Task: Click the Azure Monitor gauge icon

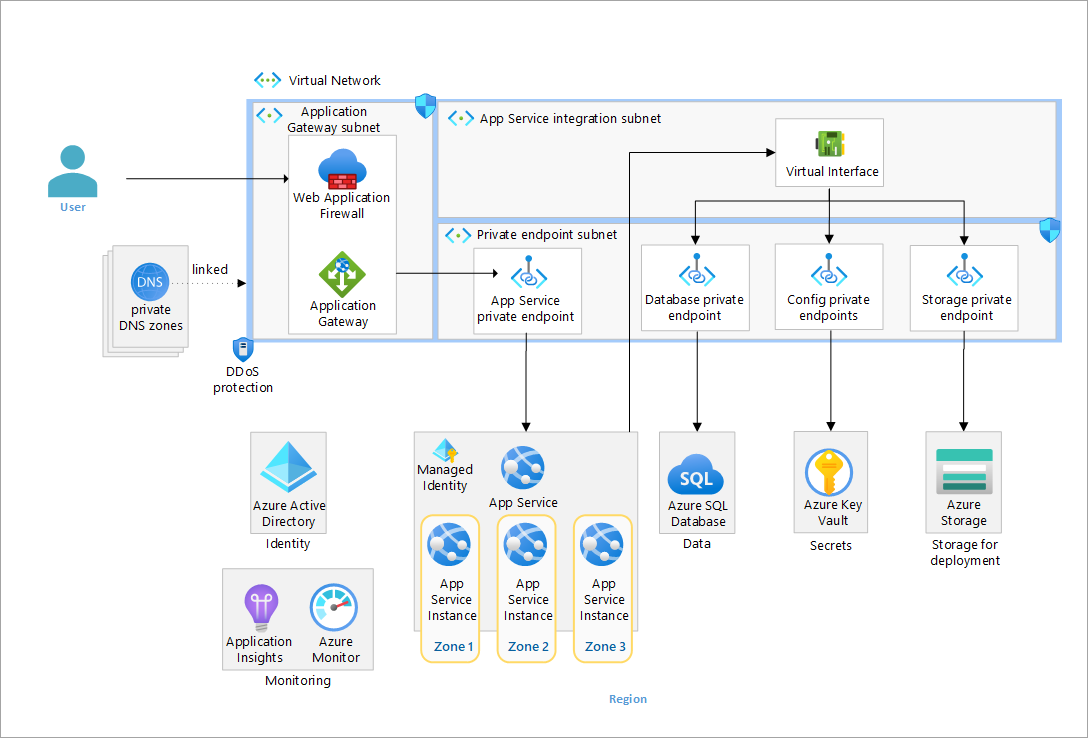Action: 334,608
